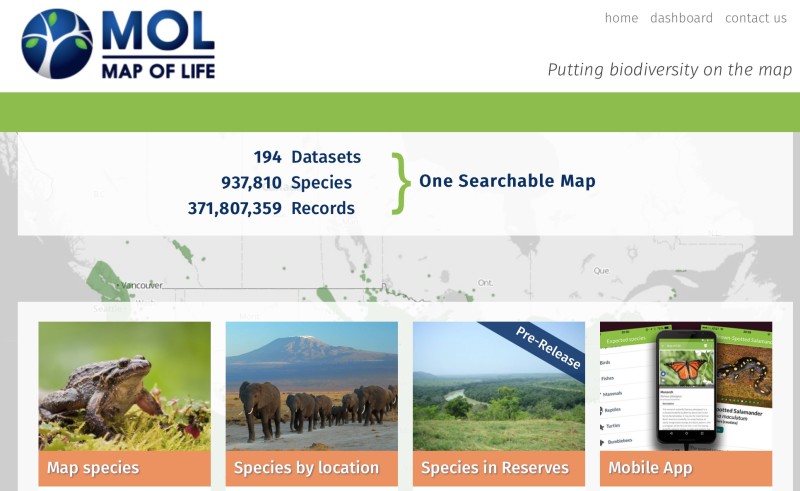Go to the dashboard menu link
This screenshot has height=491, width=800.
click(x=681, y=18)
